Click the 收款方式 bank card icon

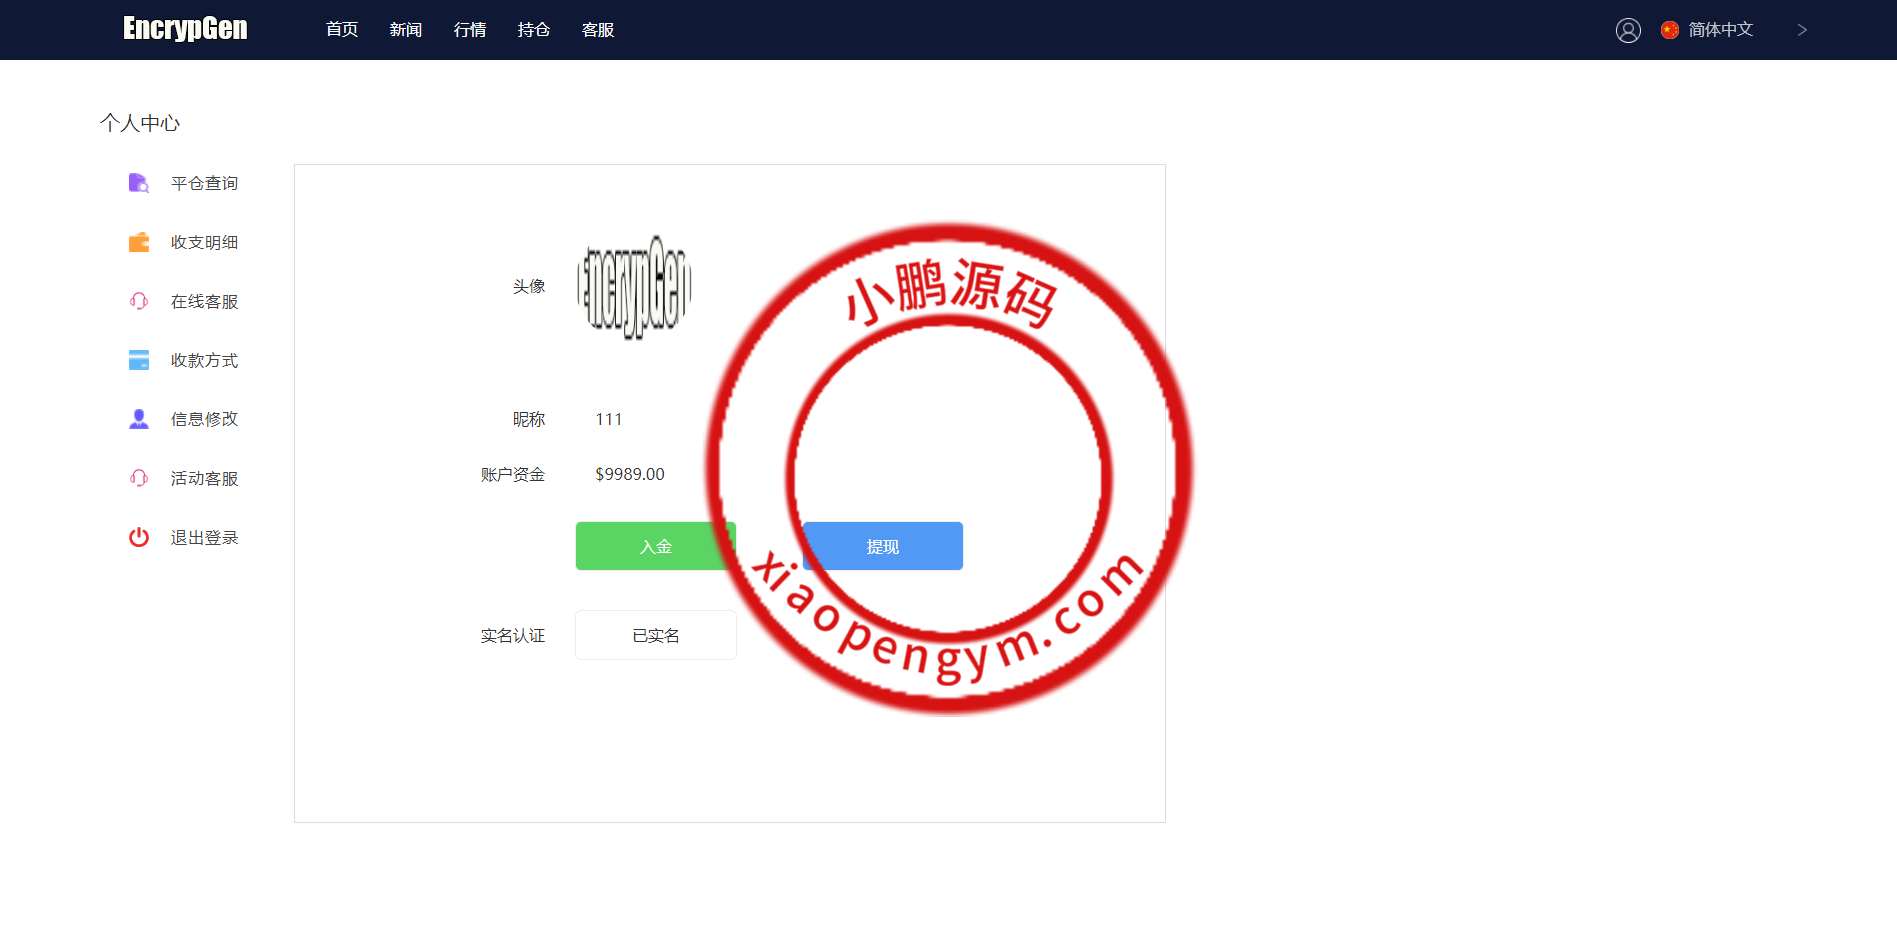pyautogui.click(x=138, y=360)
